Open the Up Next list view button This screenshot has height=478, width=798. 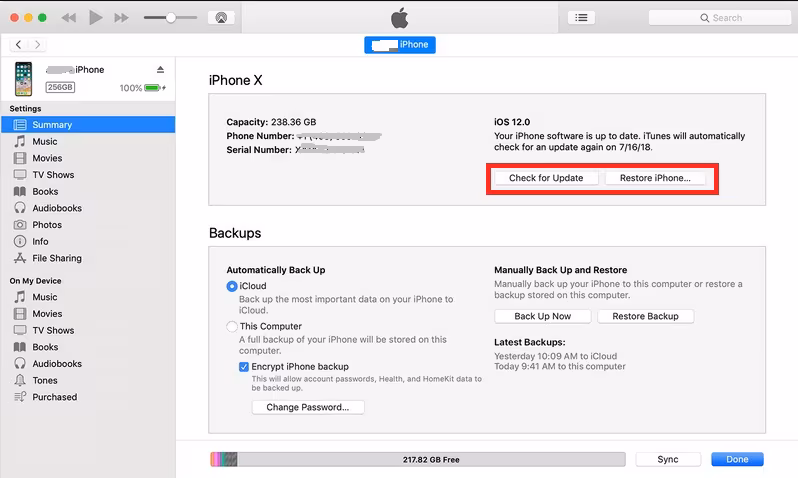(x=581, y=18)
